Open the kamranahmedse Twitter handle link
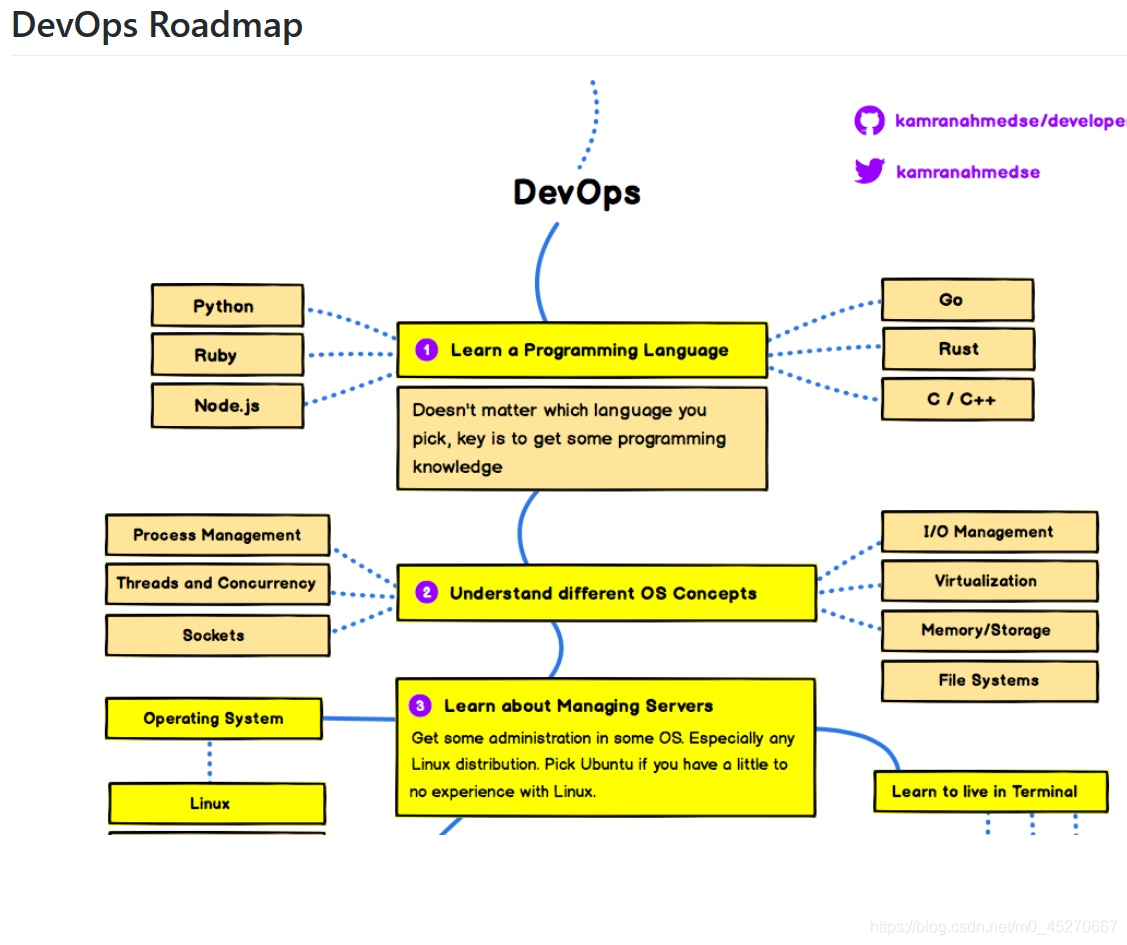This screenshot has width=1127, height=945. 967,172
